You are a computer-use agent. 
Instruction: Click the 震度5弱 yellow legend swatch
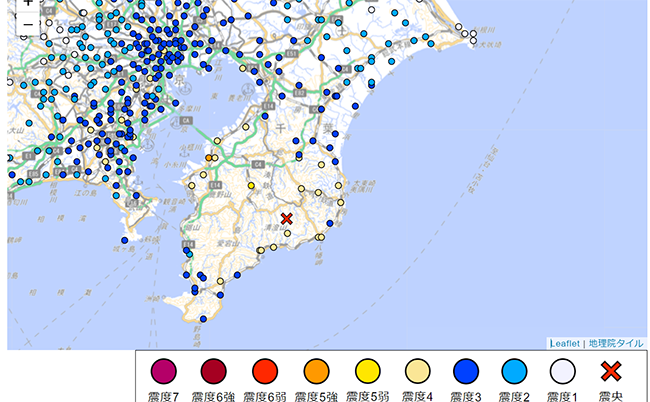click(x=364, y=372)
